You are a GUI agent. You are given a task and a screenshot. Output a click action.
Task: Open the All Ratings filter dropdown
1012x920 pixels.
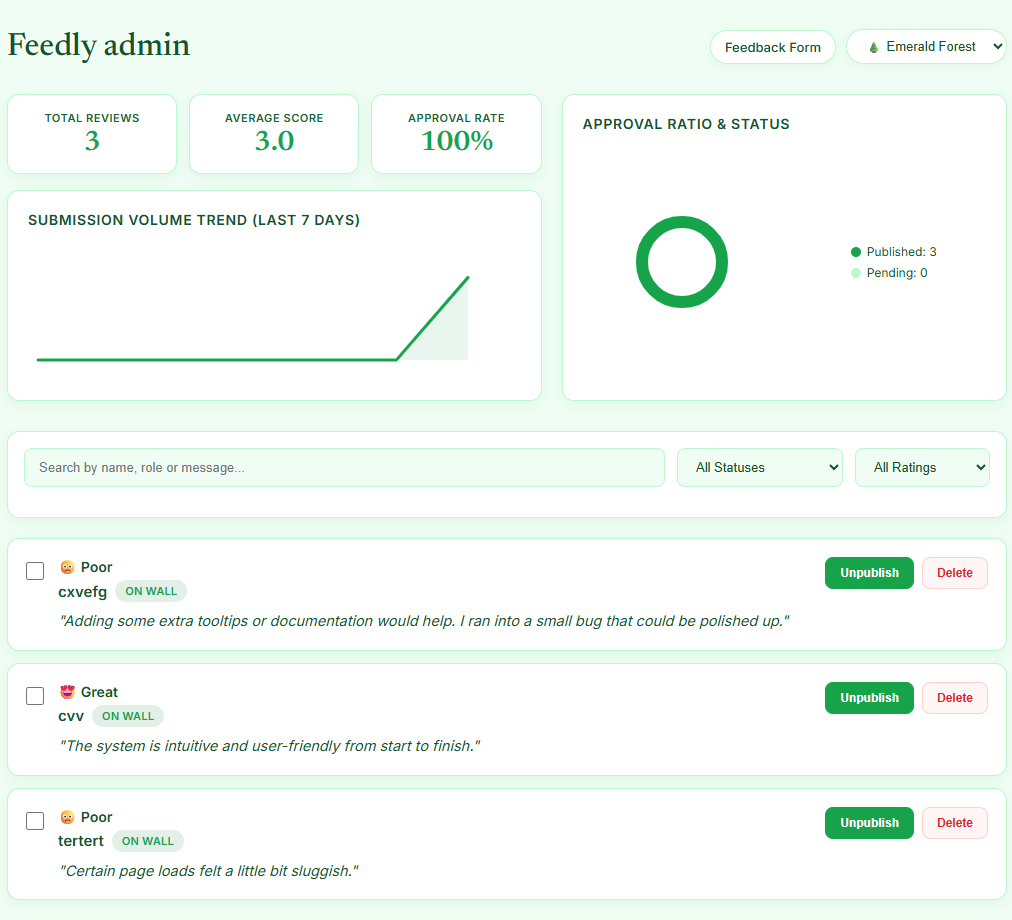click(x=922, y=467)
